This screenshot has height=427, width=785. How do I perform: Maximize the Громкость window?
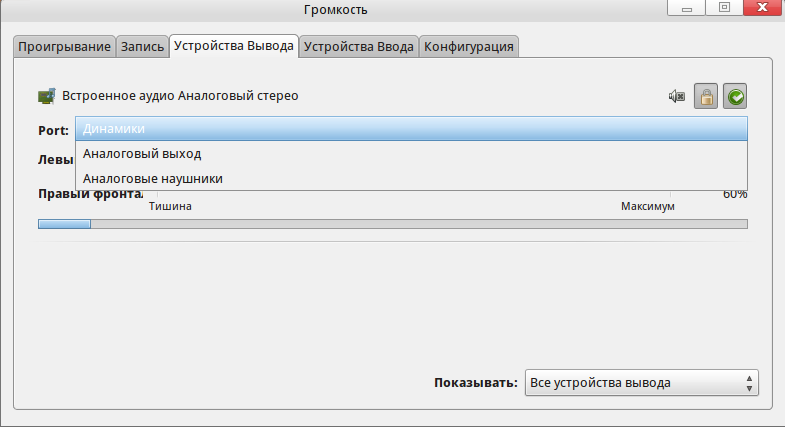tap(724, 10)
